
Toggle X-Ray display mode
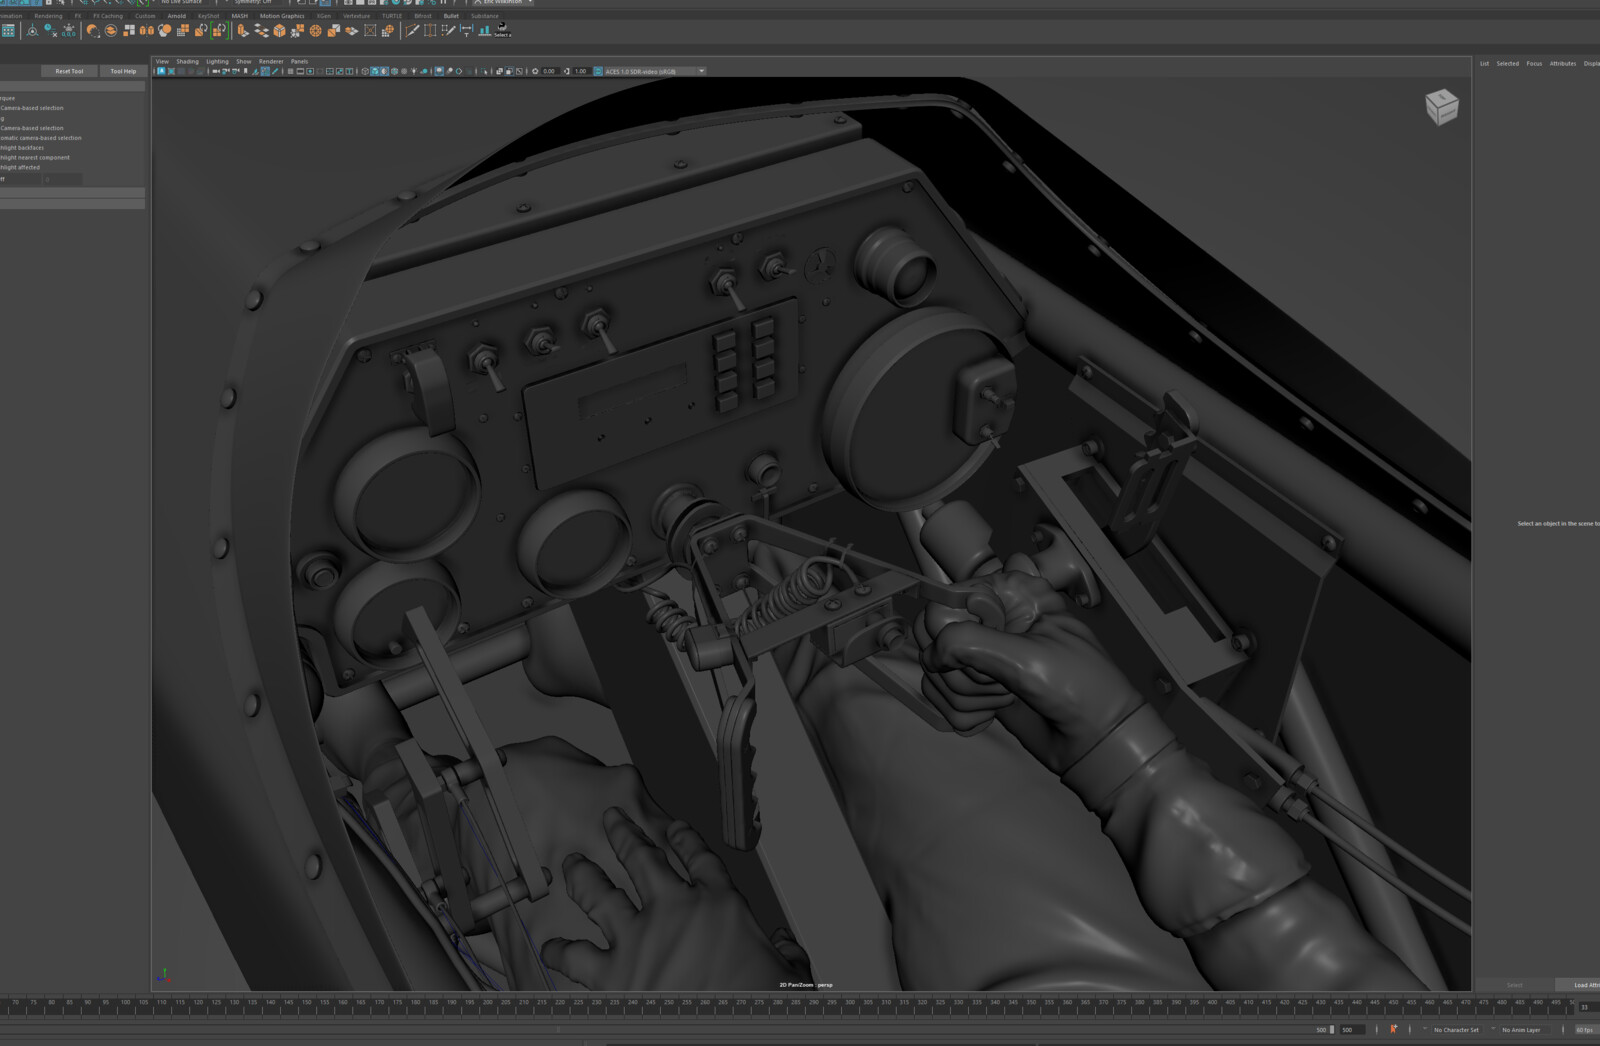tap(499, 71)
